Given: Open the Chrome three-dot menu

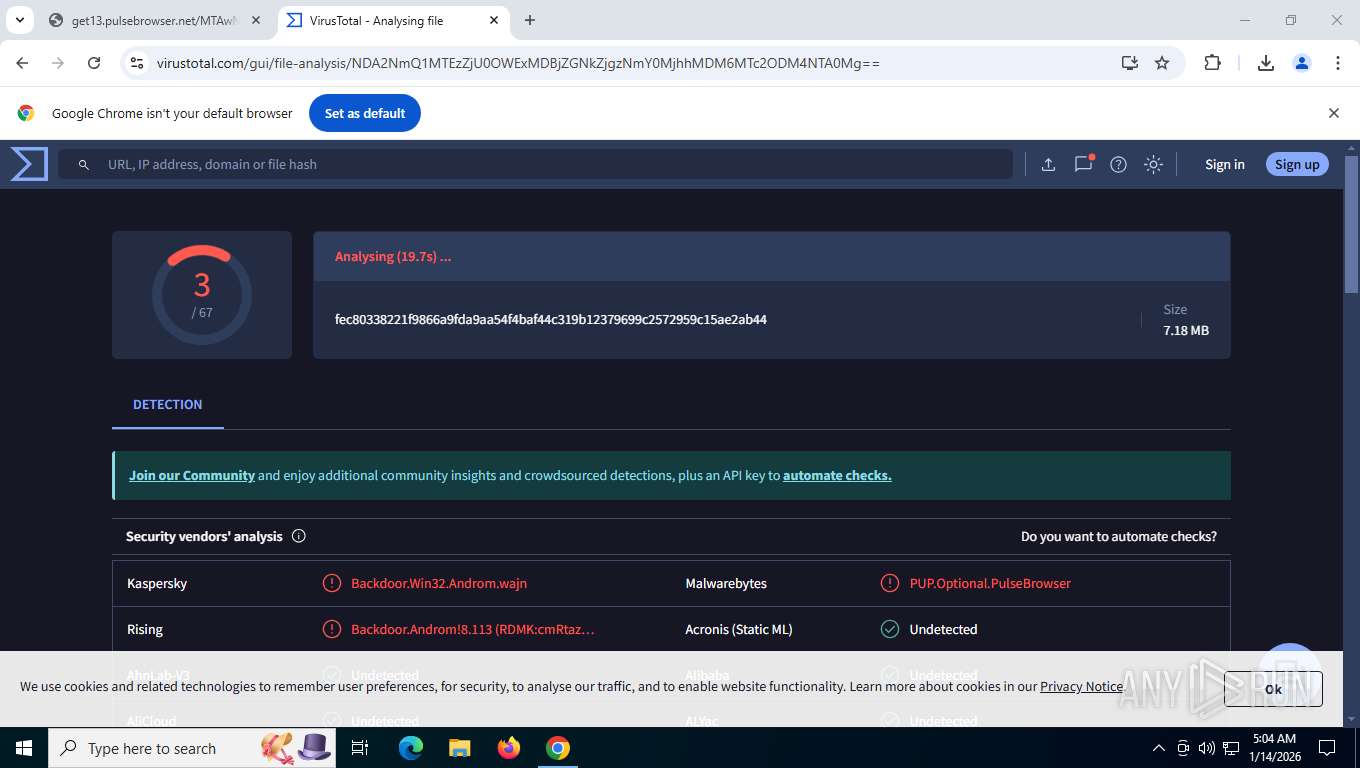Looking at the screenshot, I should 1337,63.
